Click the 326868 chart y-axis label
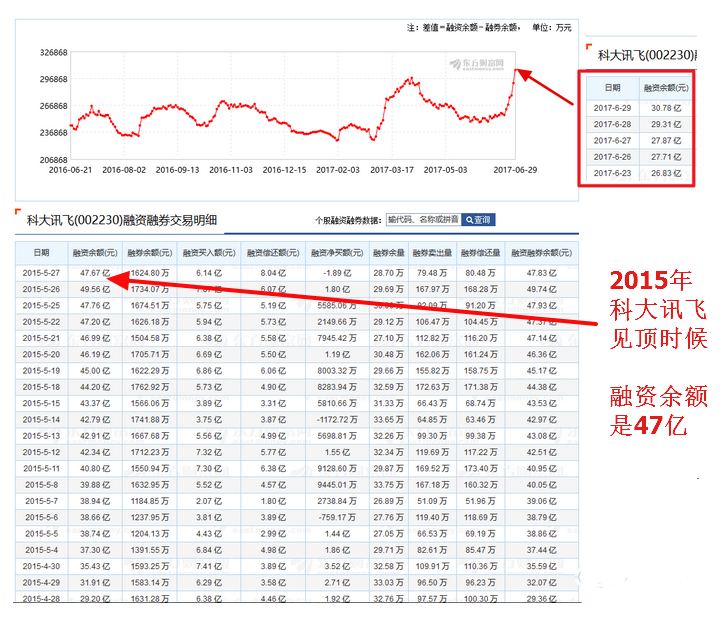 point(53,52)
